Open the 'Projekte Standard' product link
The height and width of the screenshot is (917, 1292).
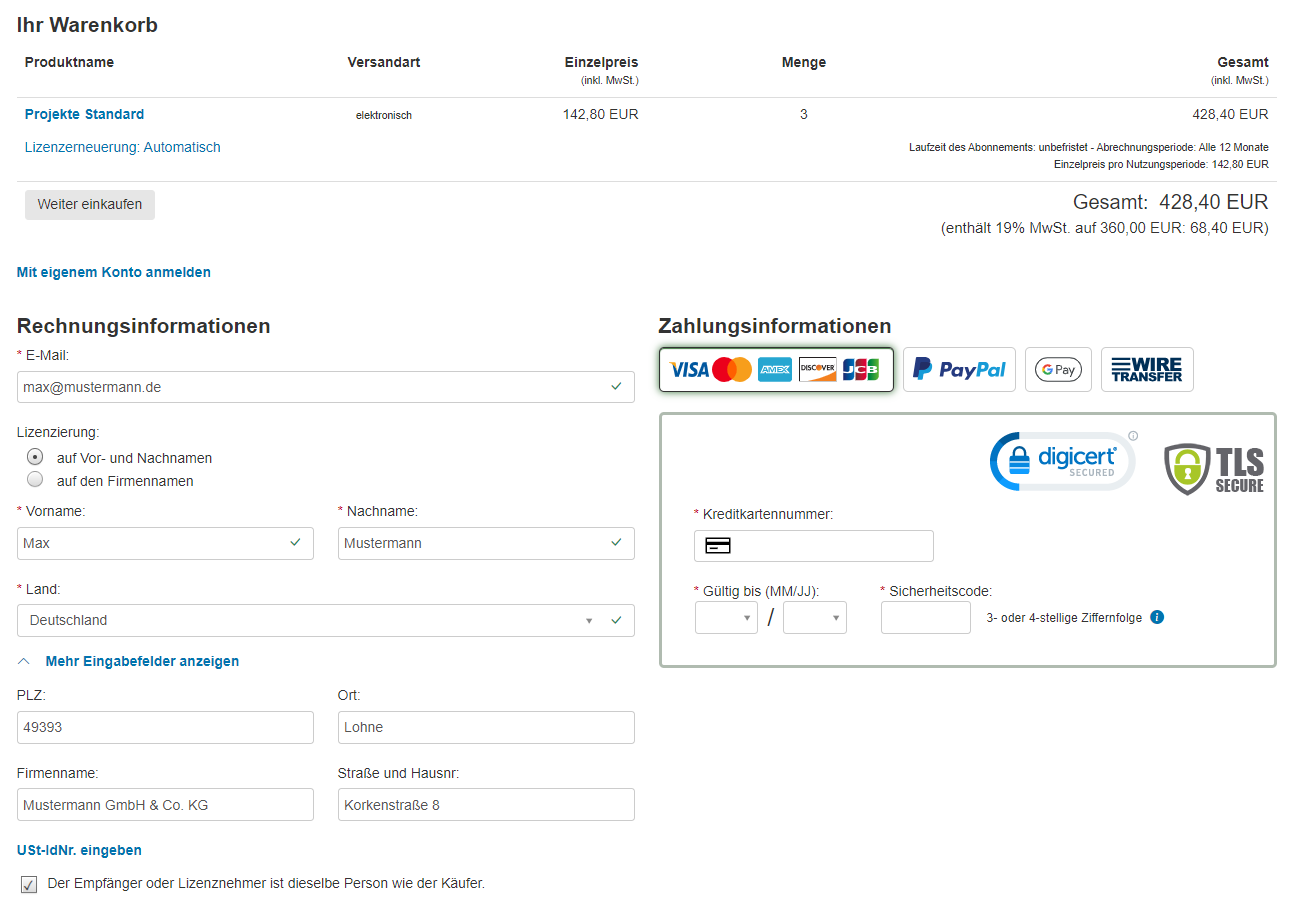84,114
